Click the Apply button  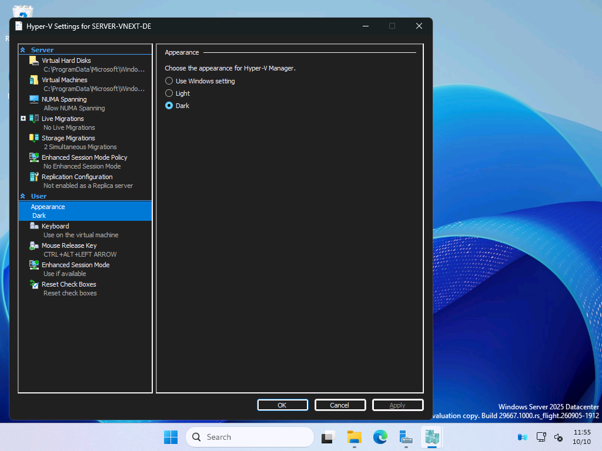(397, 405)
